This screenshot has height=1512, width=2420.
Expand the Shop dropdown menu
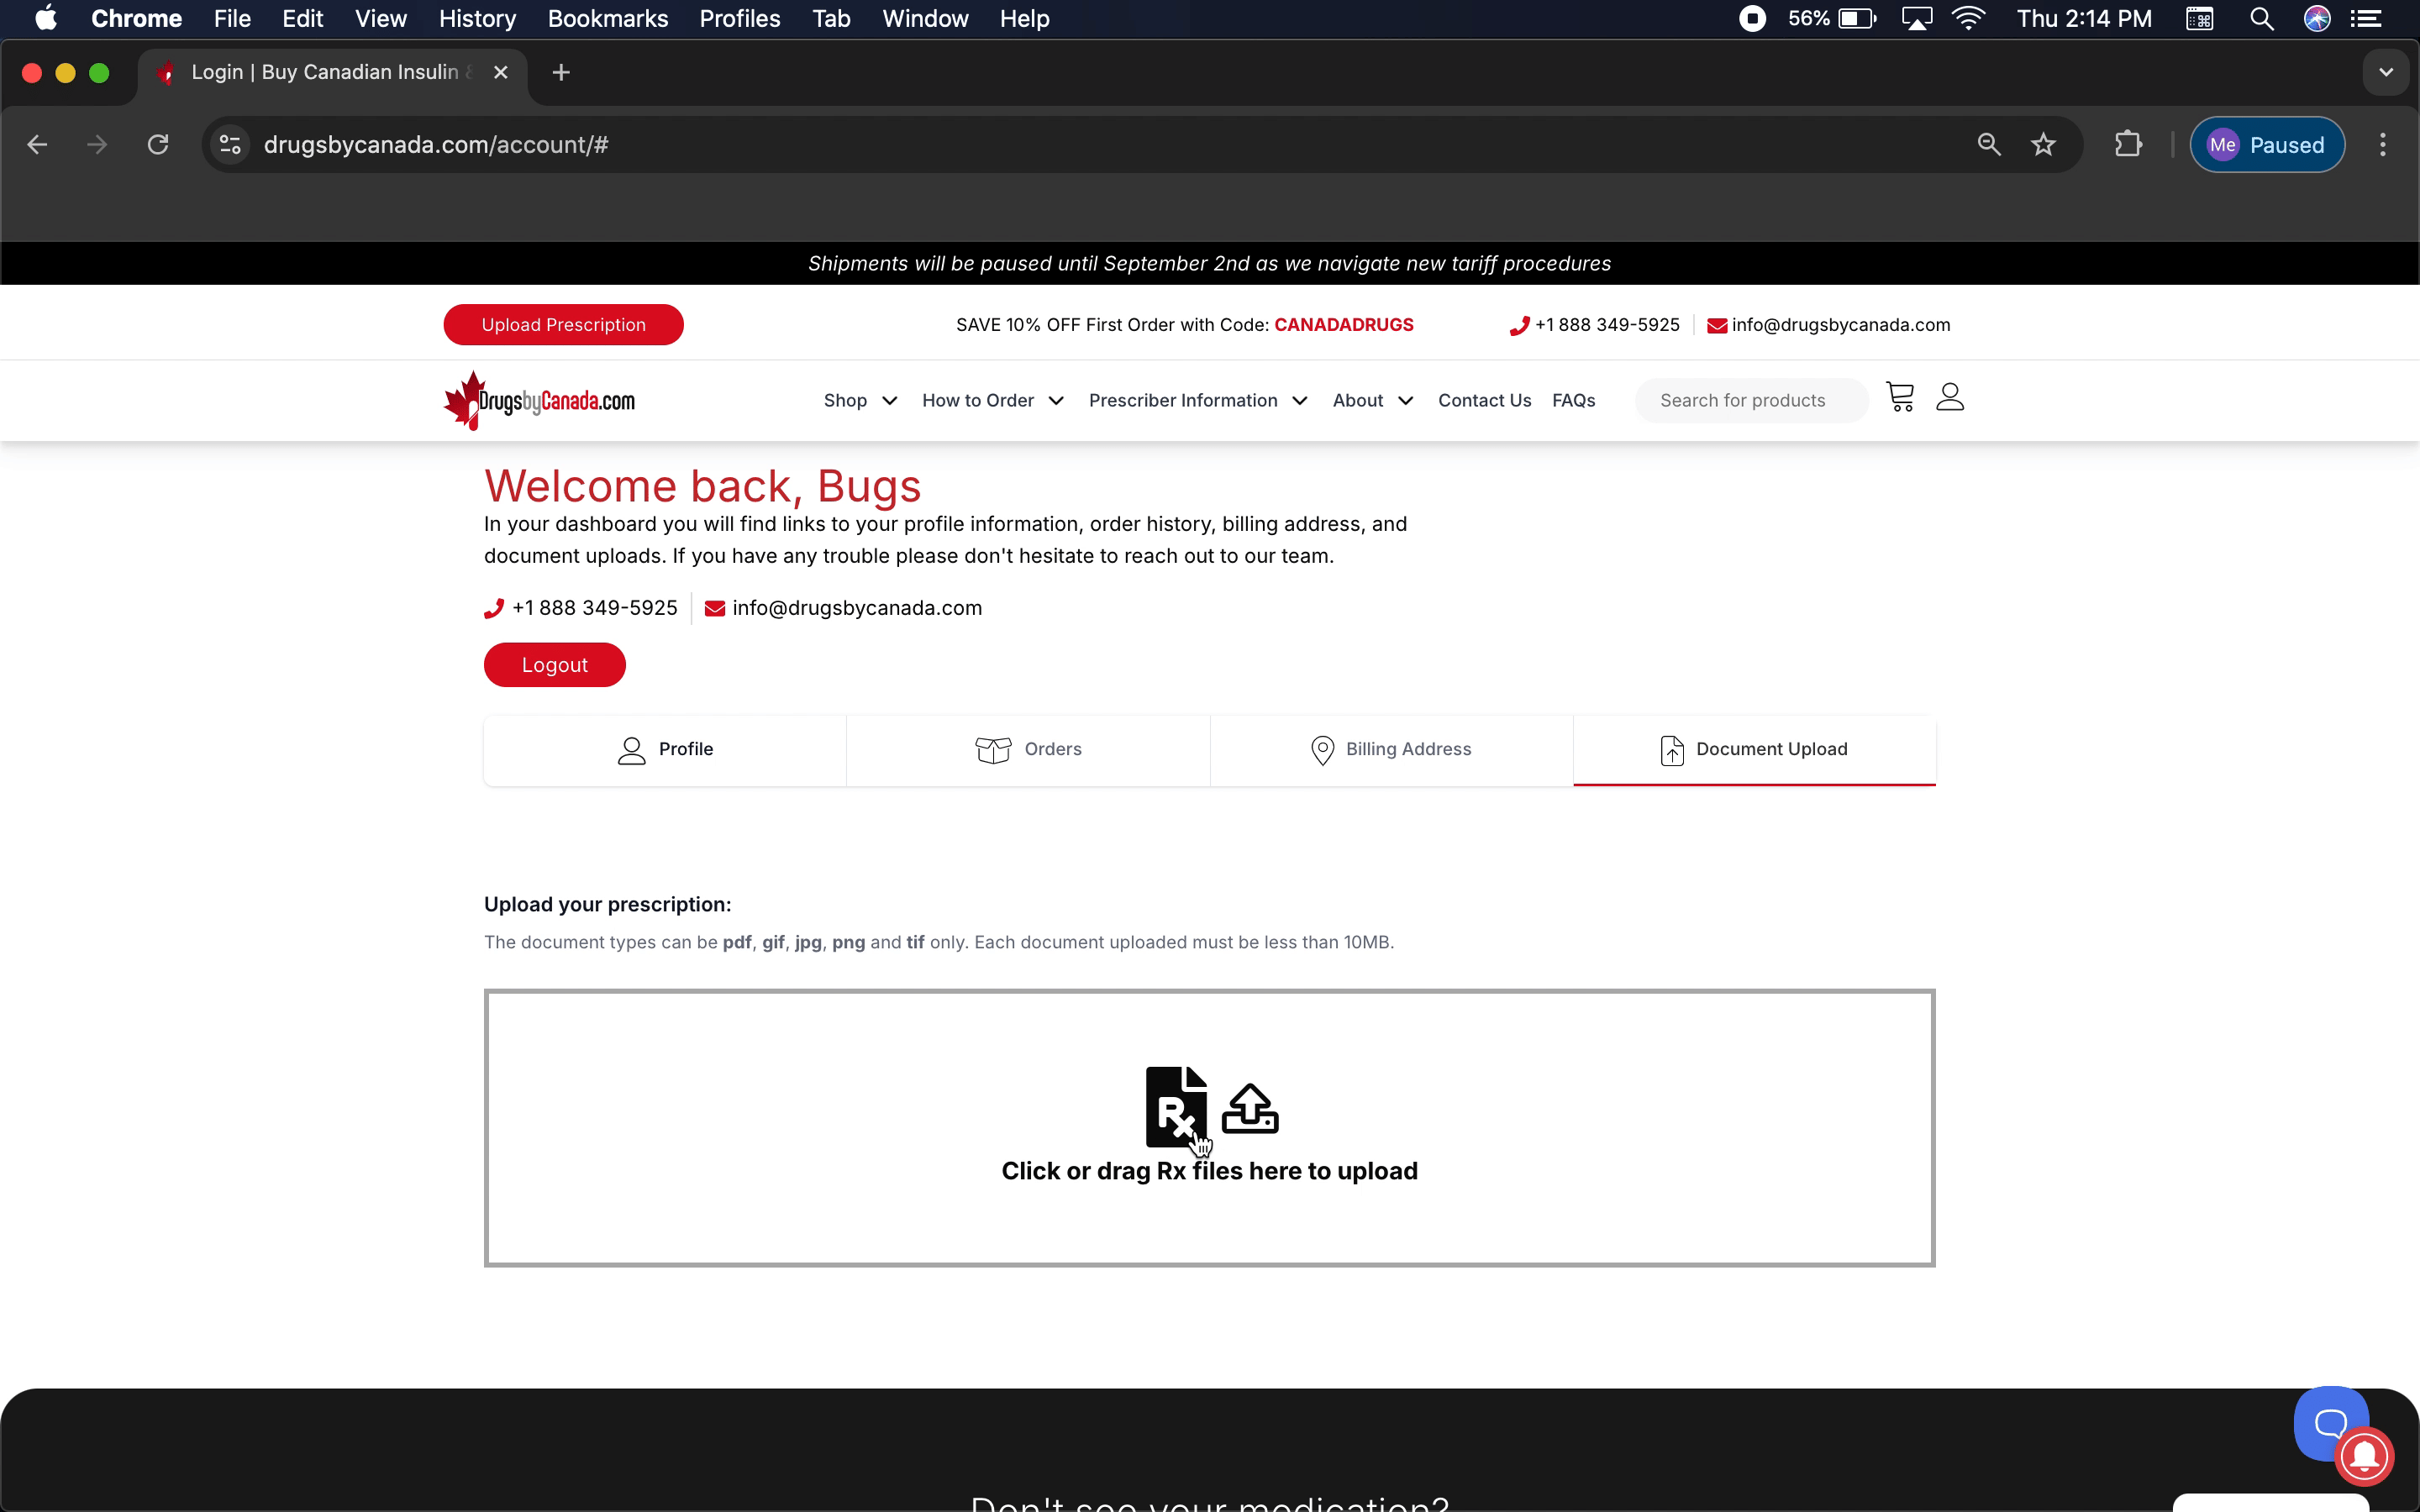pos(860,401)
